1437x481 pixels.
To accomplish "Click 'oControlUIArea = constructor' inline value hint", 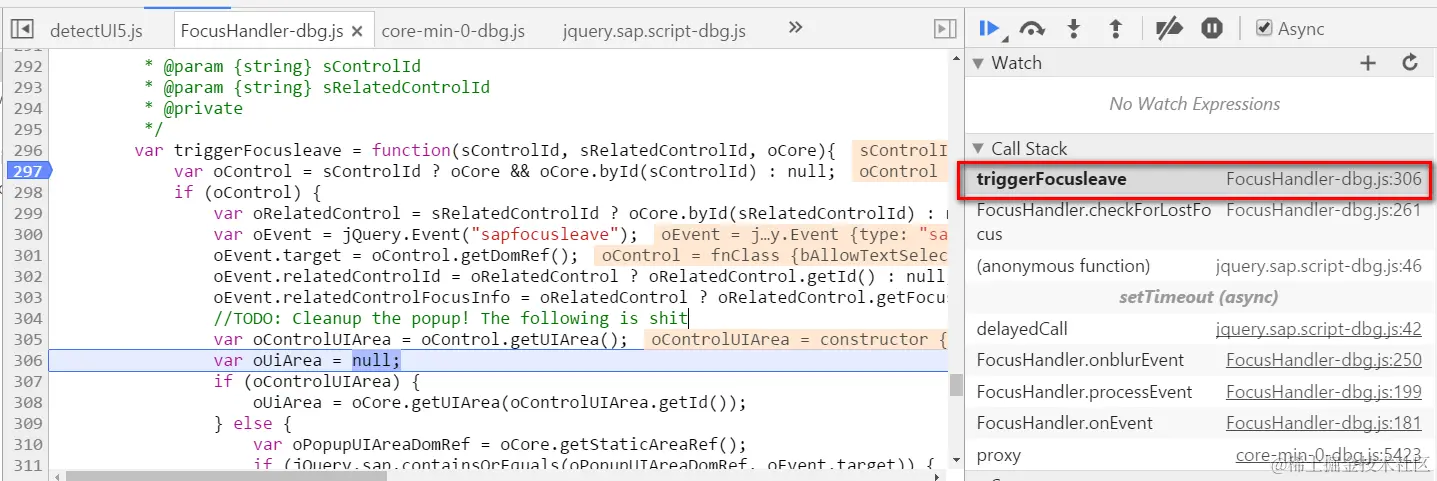I will (798, 339).
